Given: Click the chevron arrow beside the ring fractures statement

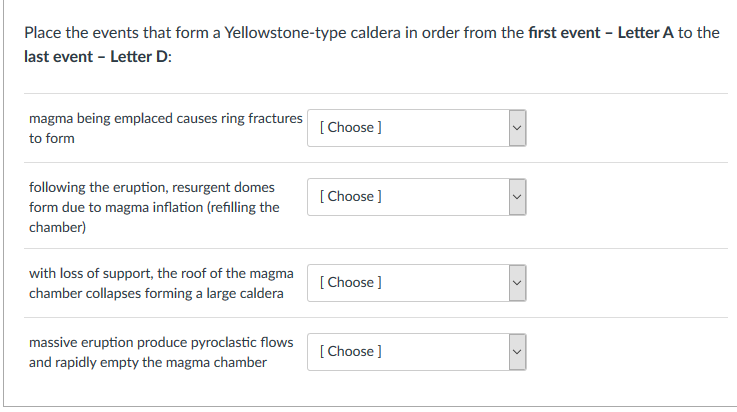Looking at the screenshot, I should click(x=516, y=127).
